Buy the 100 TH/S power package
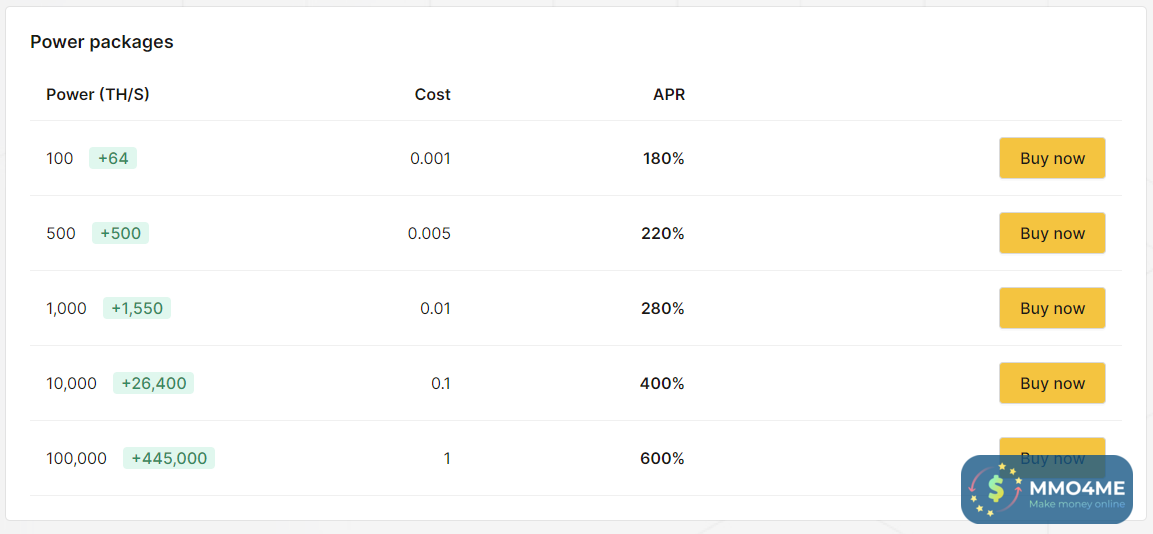The height and width of the screenshot is (534, 1153). tap(1051, 158)
